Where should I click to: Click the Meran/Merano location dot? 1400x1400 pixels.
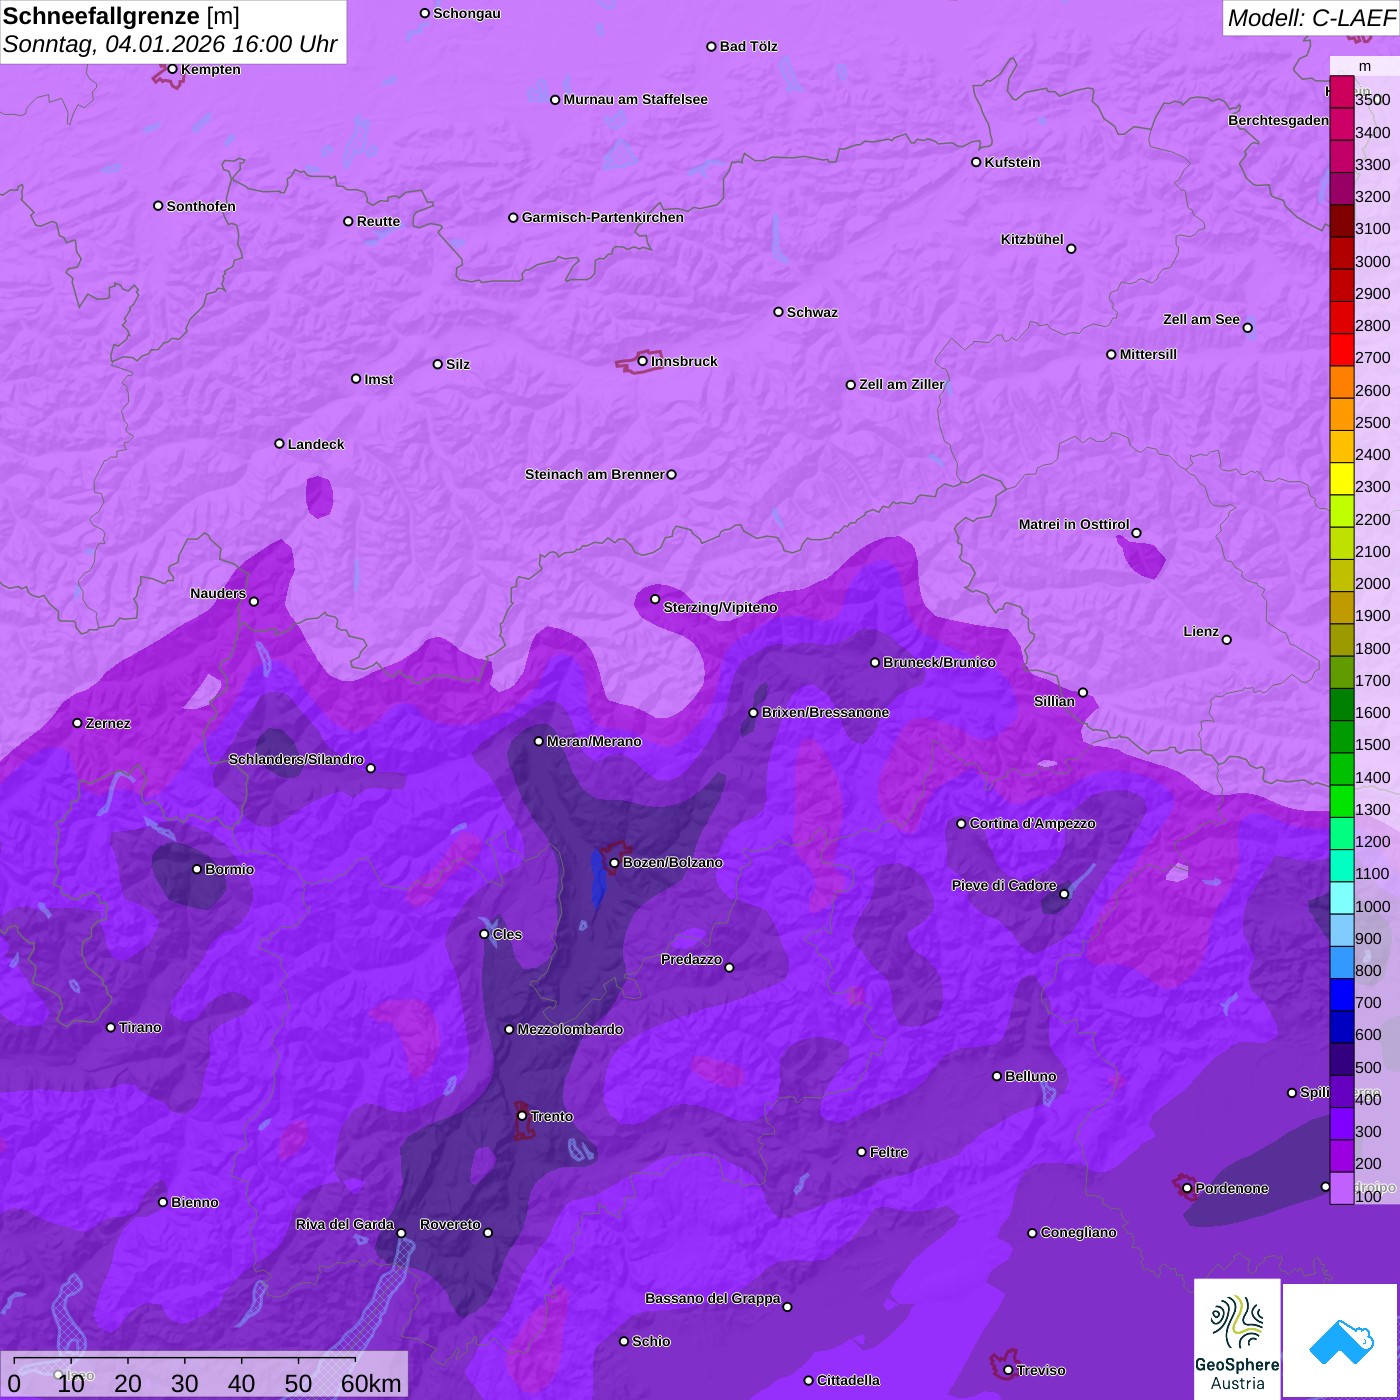click(539, 741)
